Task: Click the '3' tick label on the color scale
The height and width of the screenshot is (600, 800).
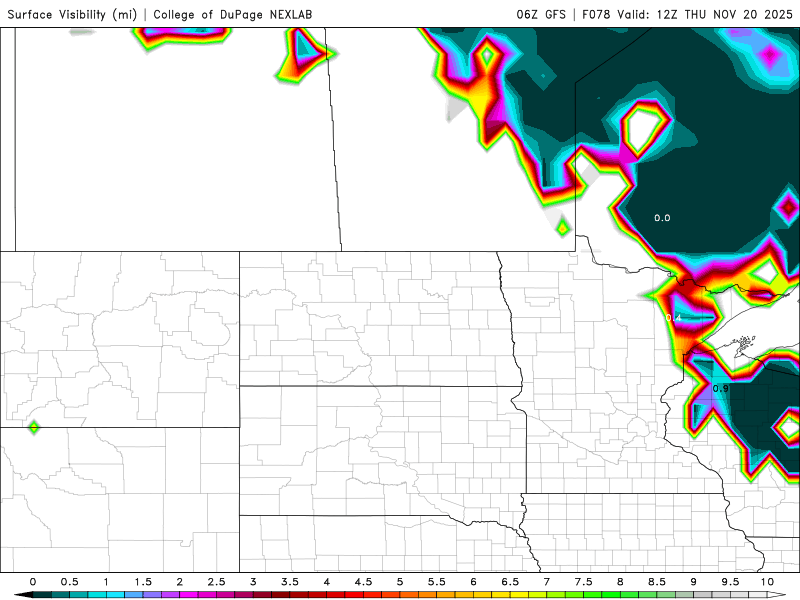Action: click(253, 582)
